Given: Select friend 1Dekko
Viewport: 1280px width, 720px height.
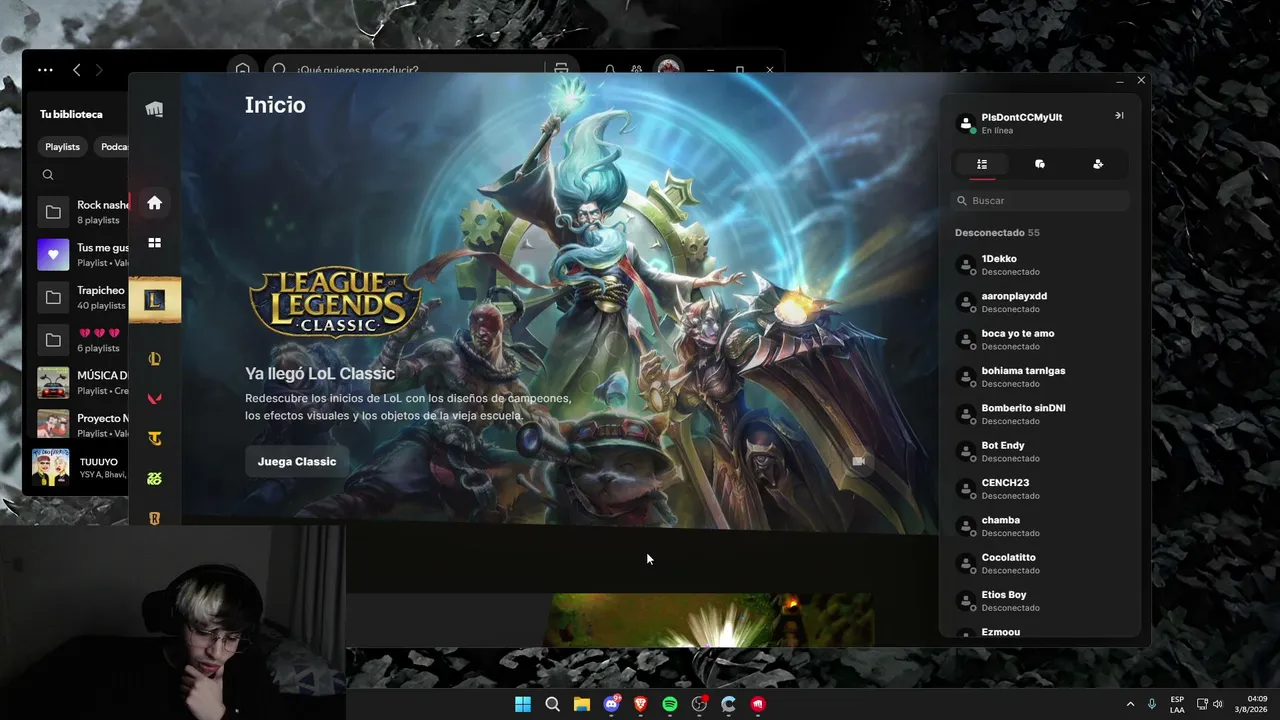Looking at the screenshot, I should [x=1040, y=265].
